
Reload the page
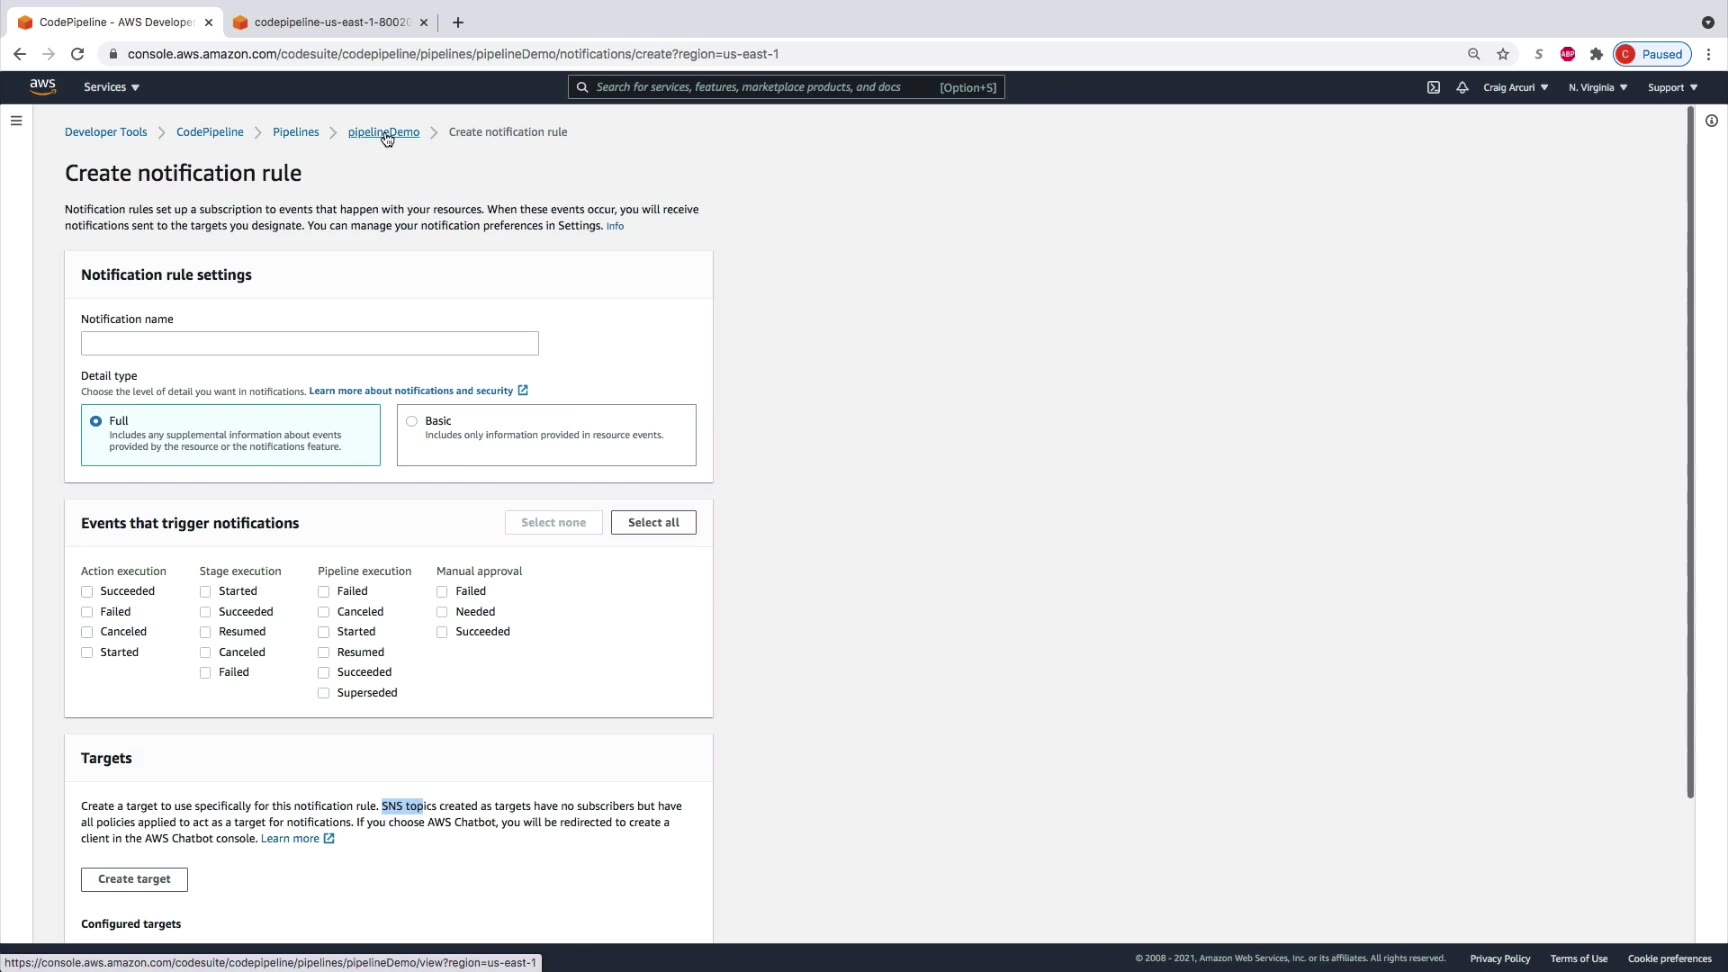tap(77, 54)
